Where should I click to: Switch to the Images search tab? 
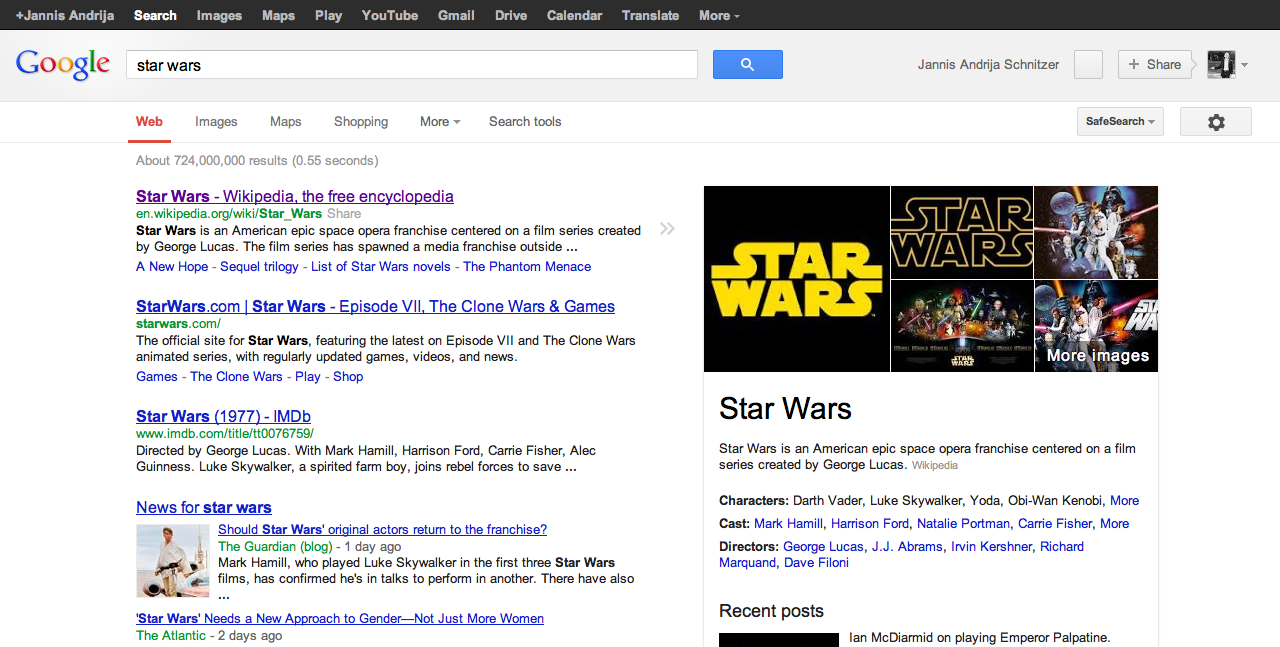(x=216, y=122)
